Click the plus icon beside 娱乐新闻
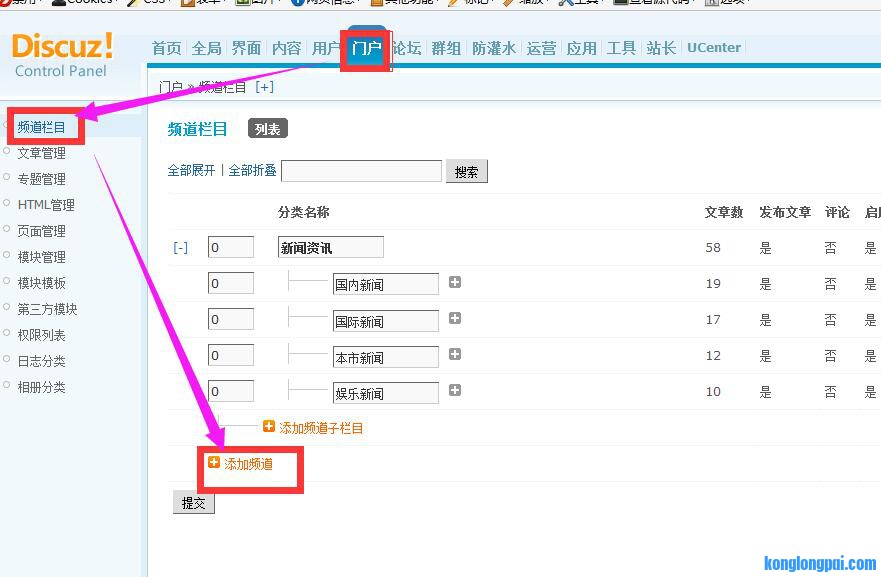 tap(455, 391)
